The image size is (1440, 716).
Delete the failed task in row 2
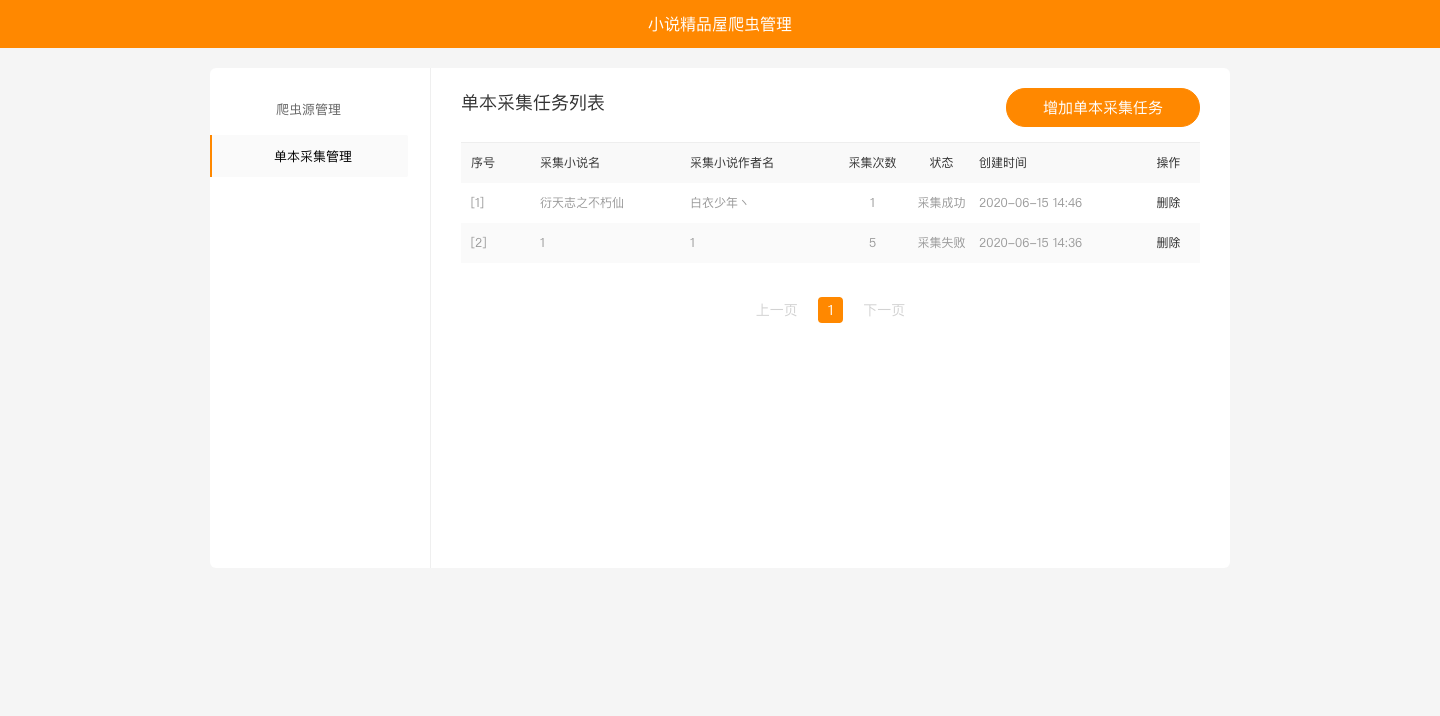pos(1168,242)
